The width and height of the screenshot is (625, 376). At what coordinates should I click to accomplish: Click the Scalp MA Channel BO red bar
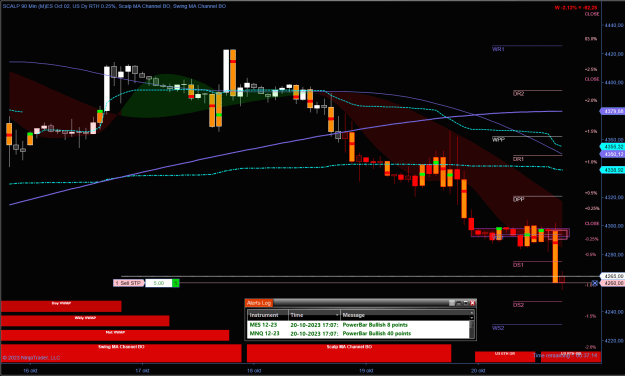coord(349,353)
